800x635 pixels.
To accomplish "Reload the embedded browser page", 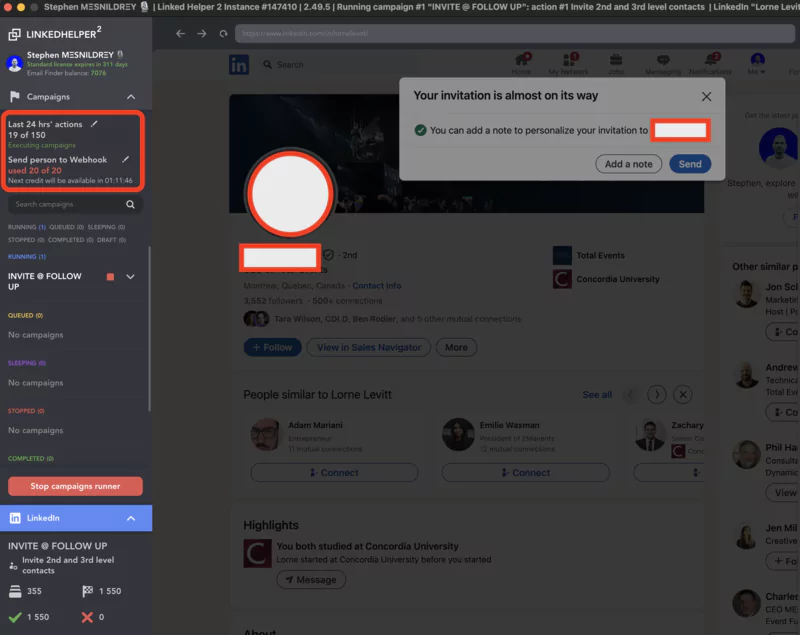I will (x=223, y=34).
